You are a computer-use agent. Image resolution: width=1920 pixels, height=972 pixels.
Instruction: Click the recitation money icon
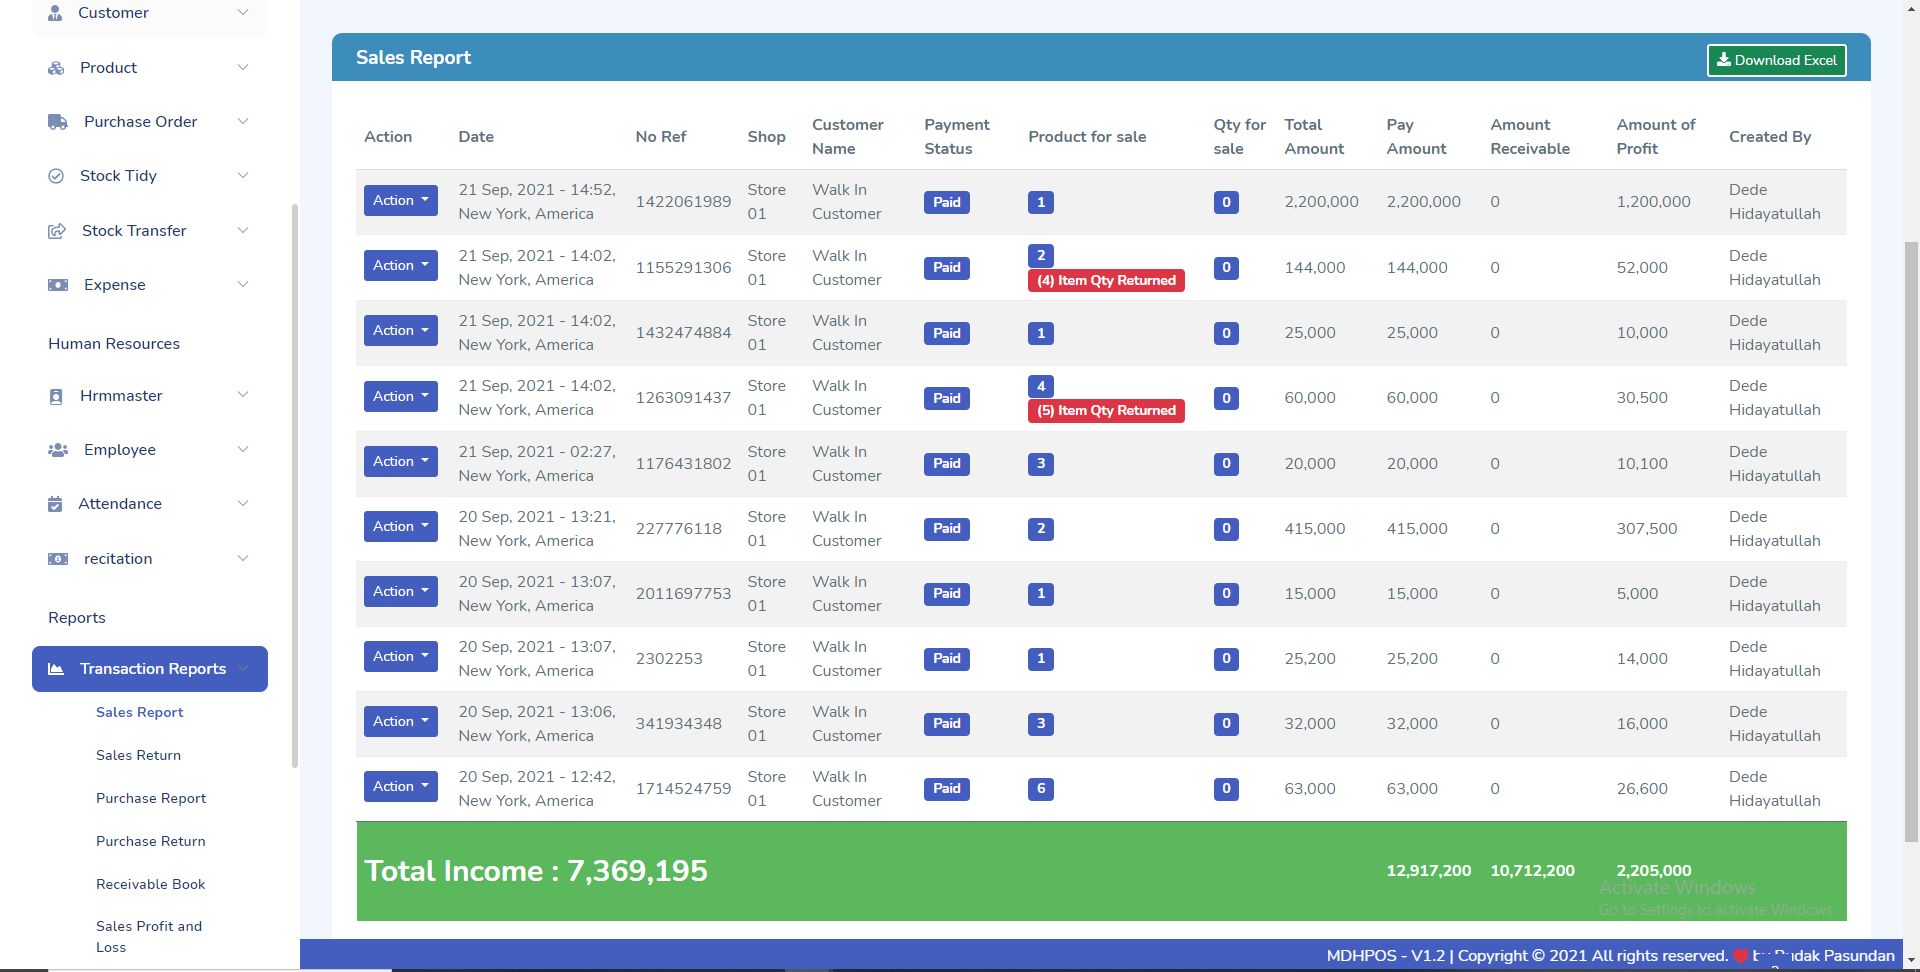[58, 559]
